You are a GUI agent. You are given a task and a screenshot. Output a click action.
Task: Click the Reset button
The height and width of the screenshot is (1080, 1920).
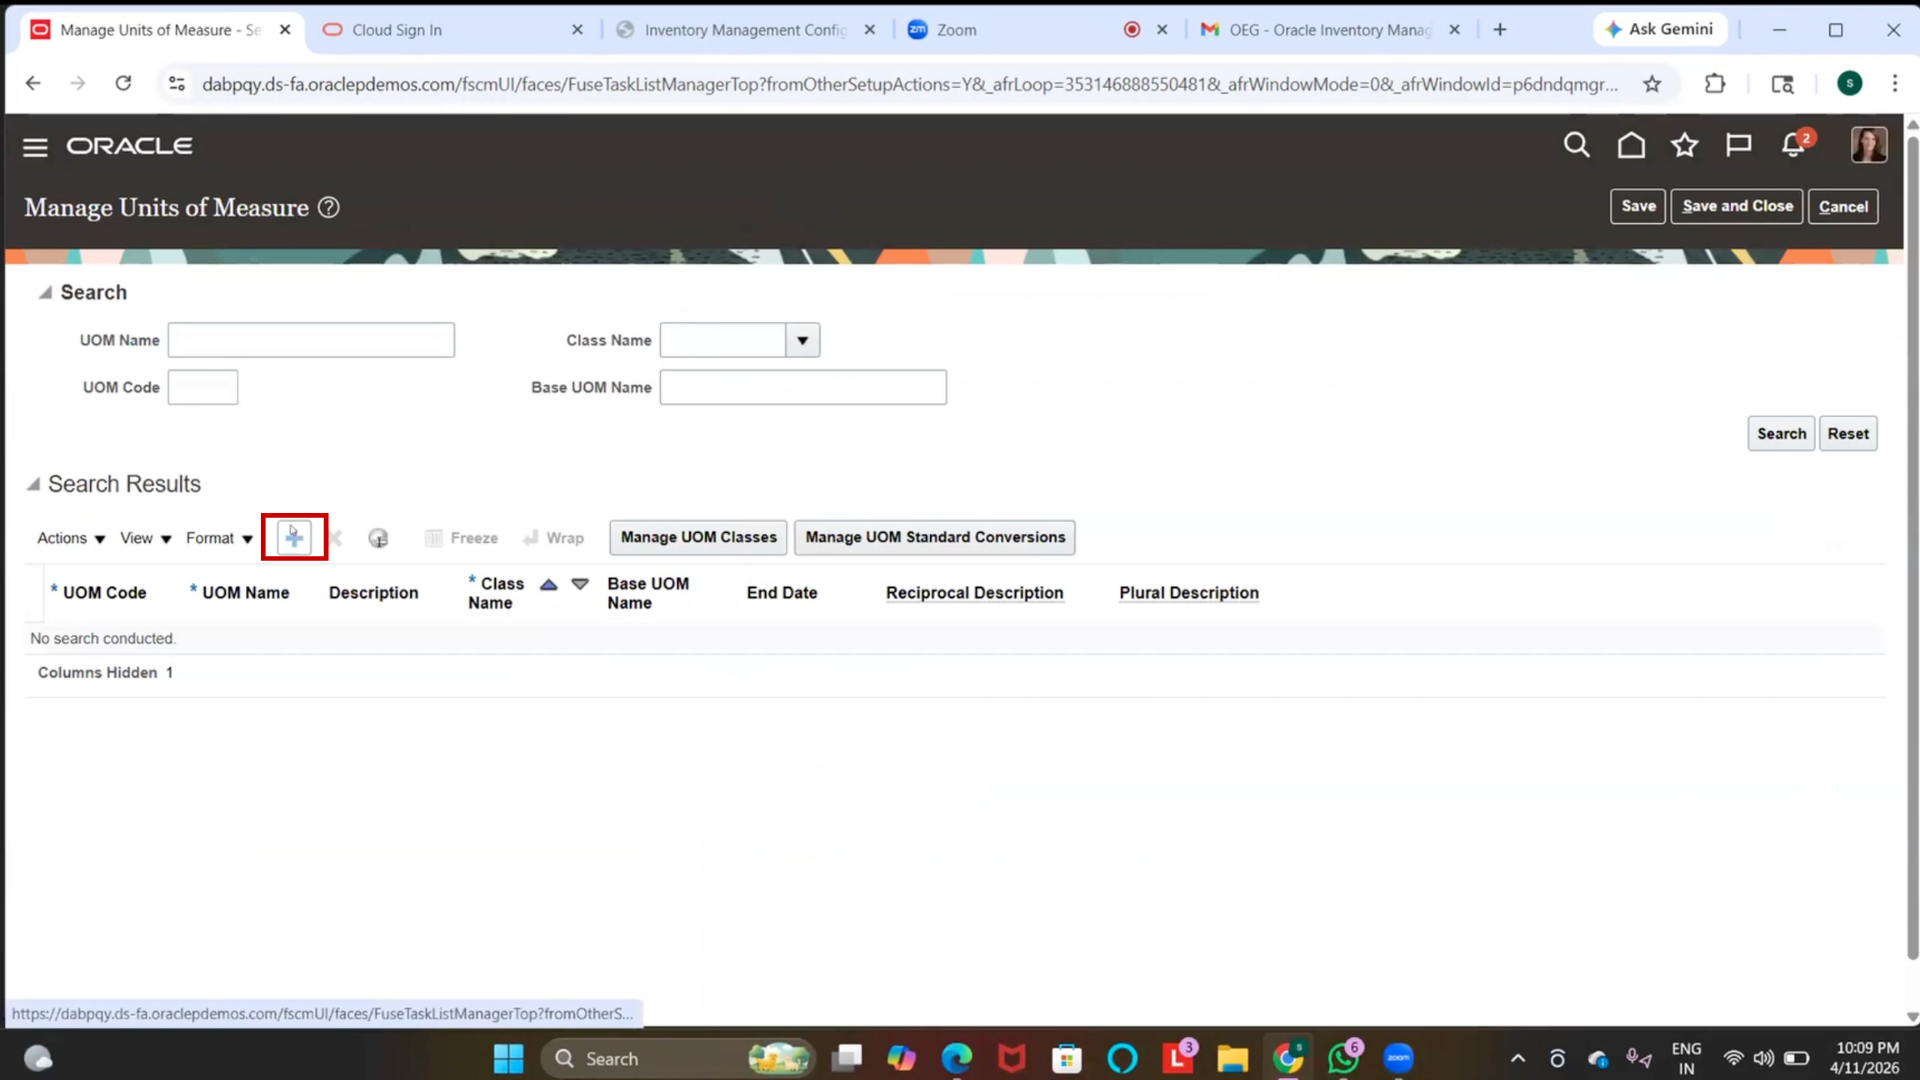[x=1848, y=434]
